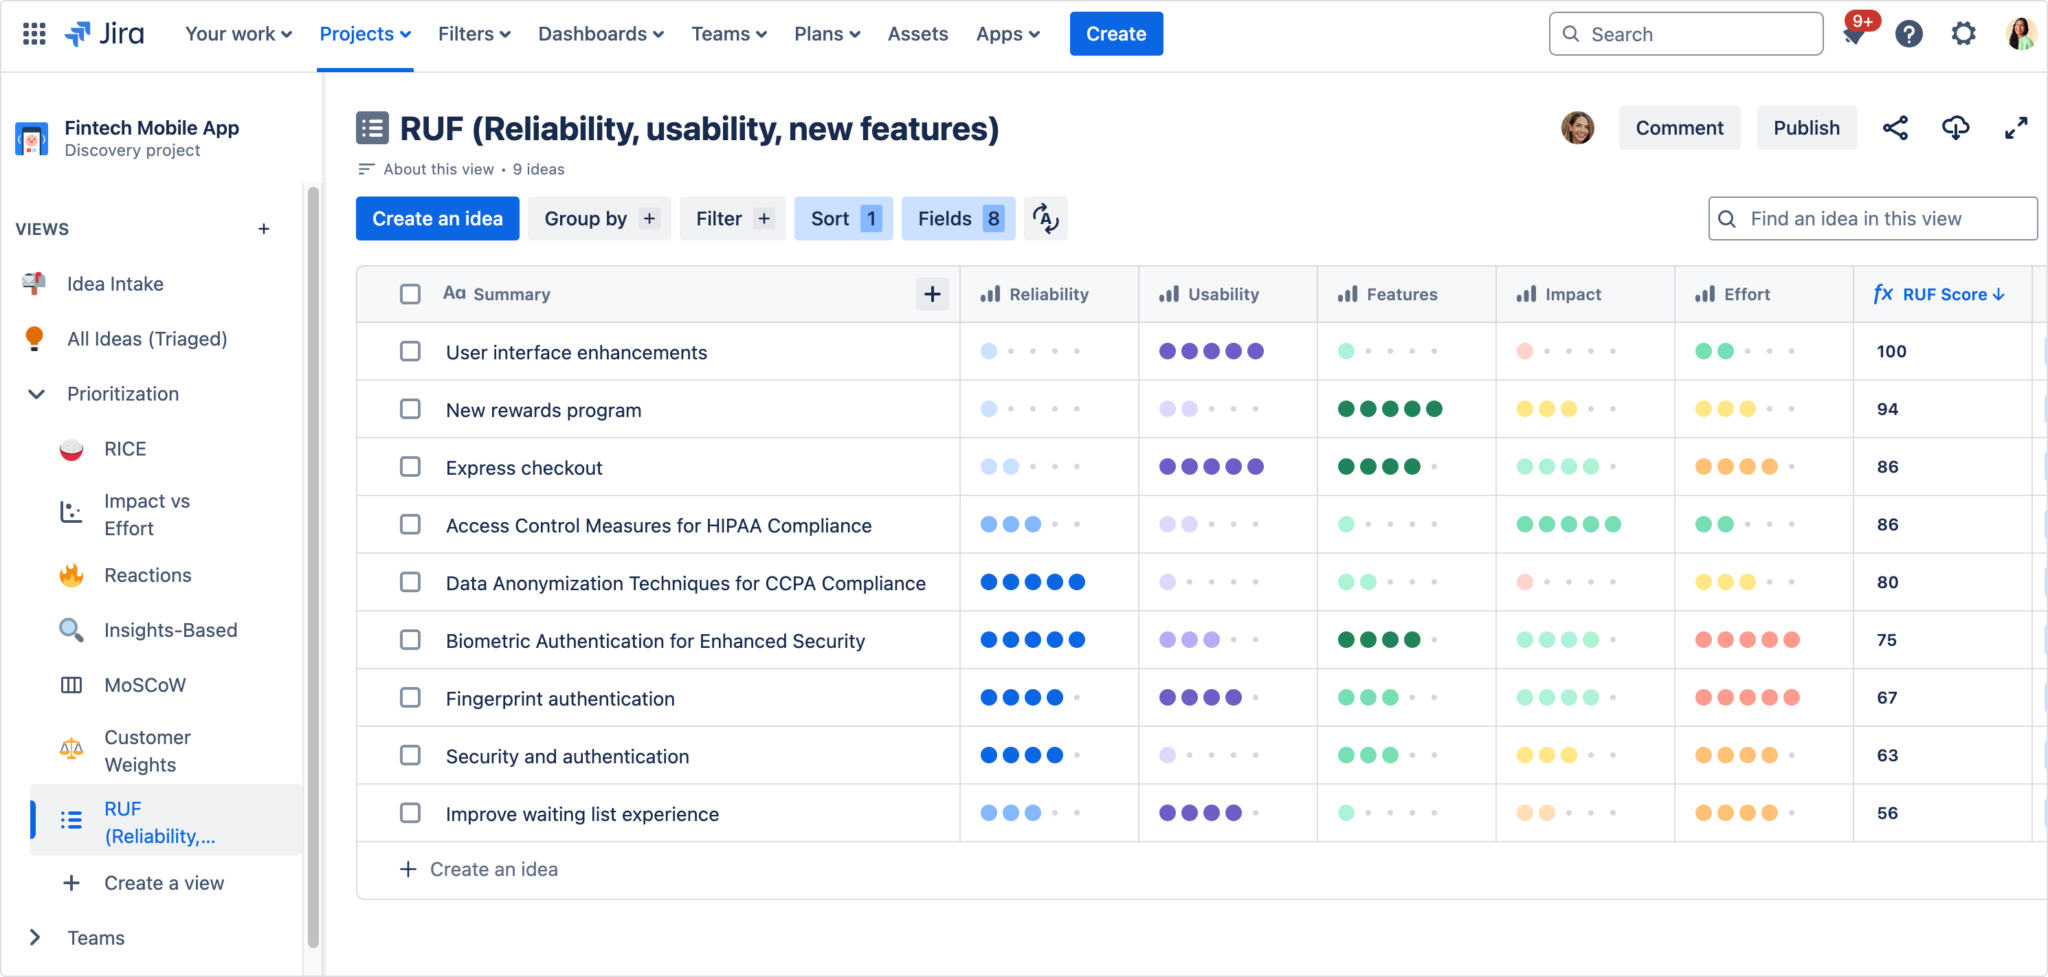This screenshot has width=2048, height=977.
Task: Collapse the Prioritization section
Action: click(36, 394)
